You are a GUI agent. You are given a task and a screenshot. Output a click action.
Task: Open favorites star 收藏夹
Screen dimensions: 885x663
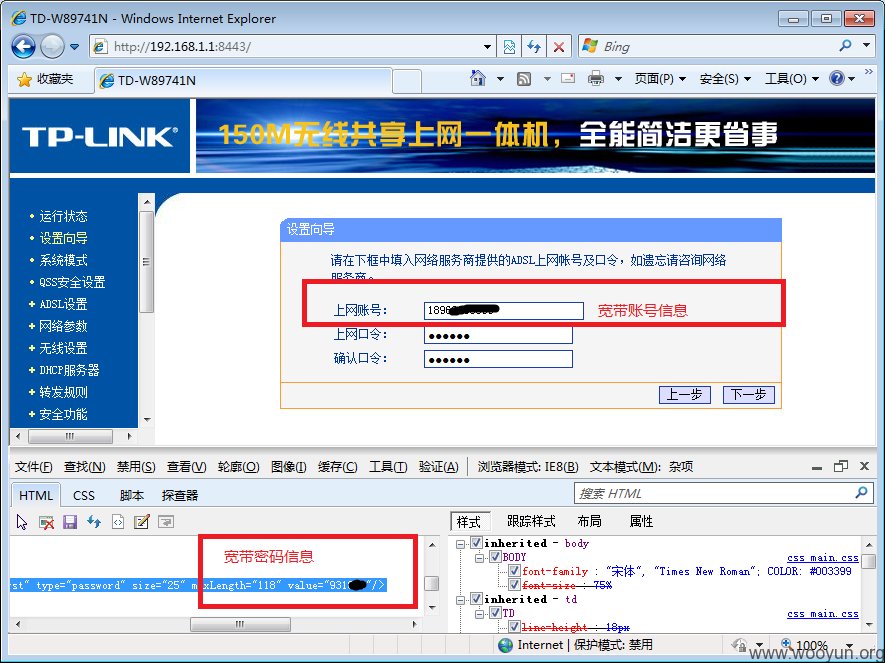coord(45,80)
